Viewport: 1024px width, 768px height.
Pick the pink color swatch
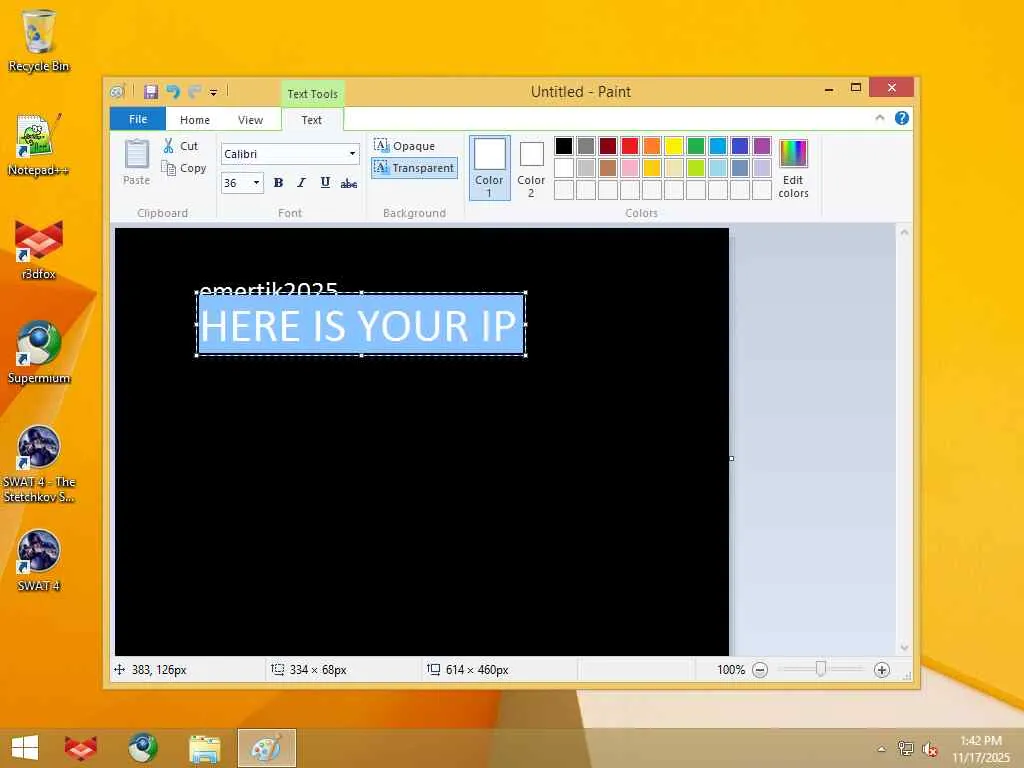pyautogui.click(x=630, y=168)
